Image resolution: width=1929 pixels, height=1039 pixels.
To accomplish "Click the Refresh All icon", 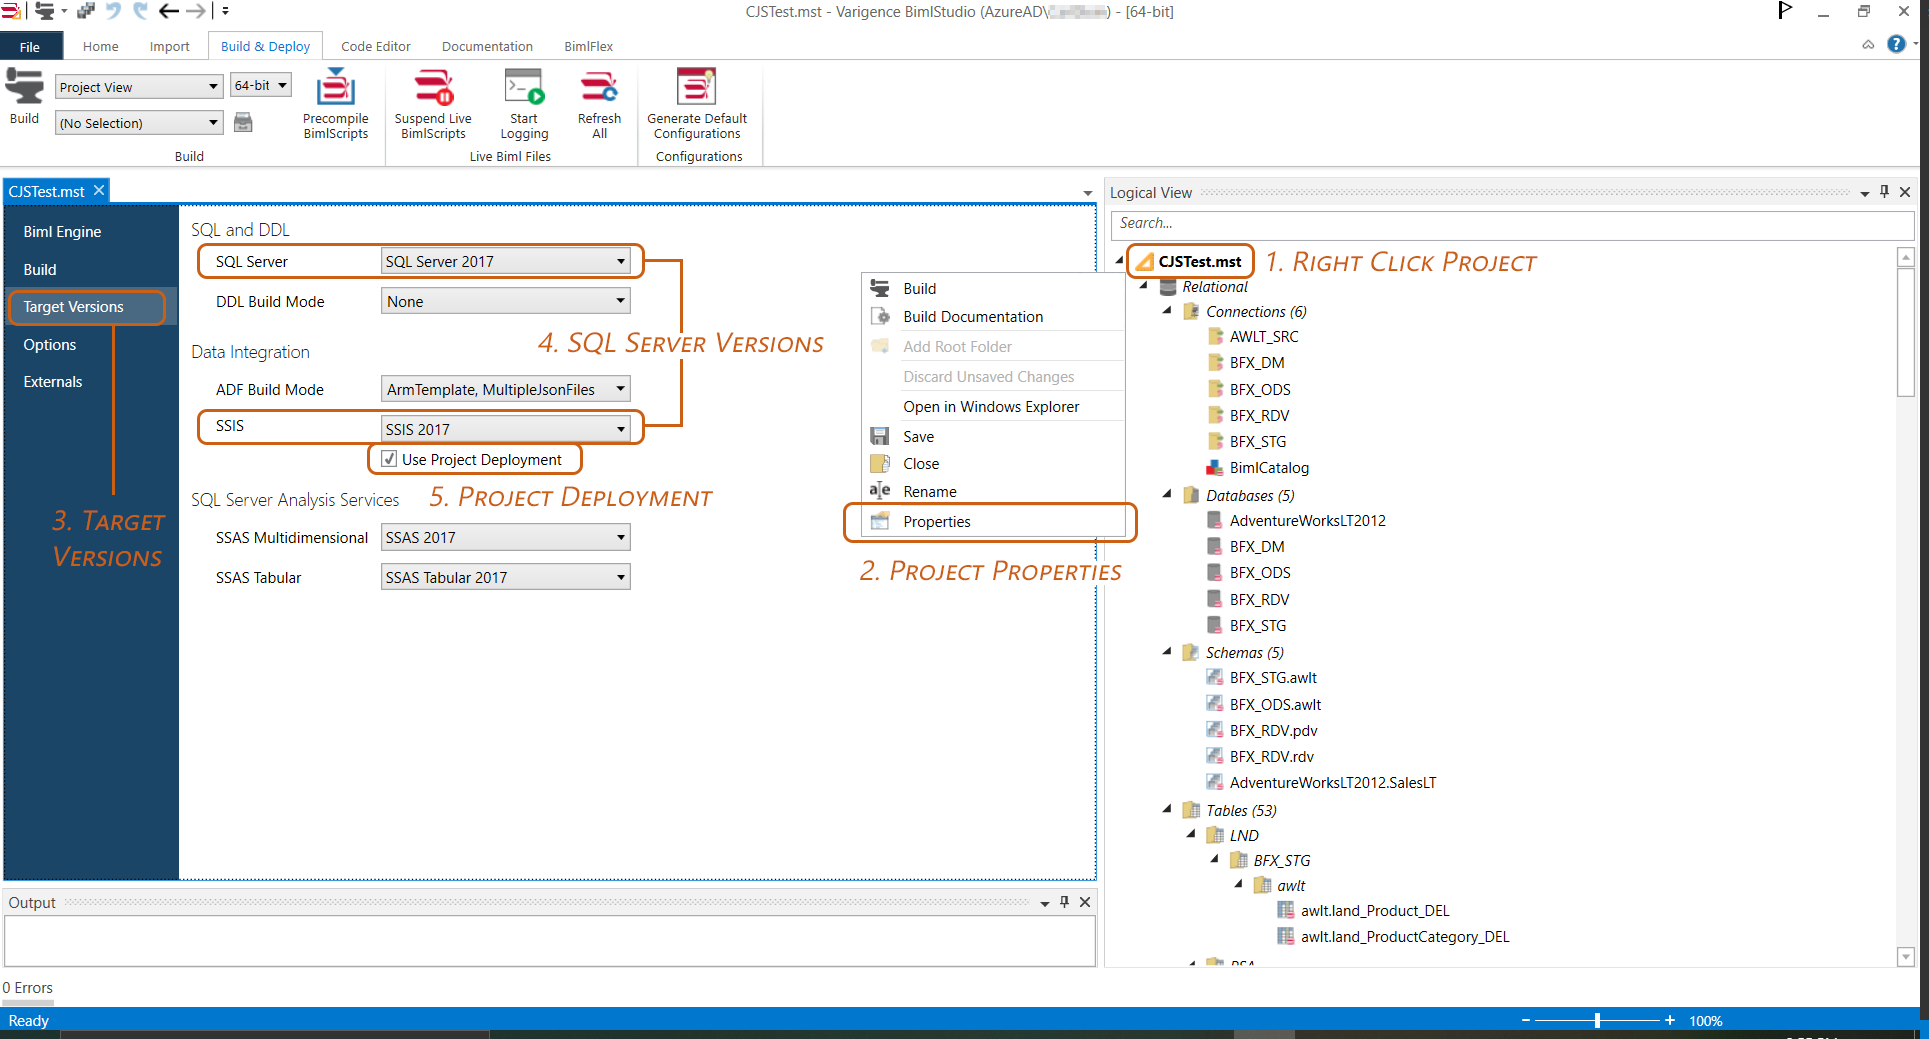I will [599, 87].
